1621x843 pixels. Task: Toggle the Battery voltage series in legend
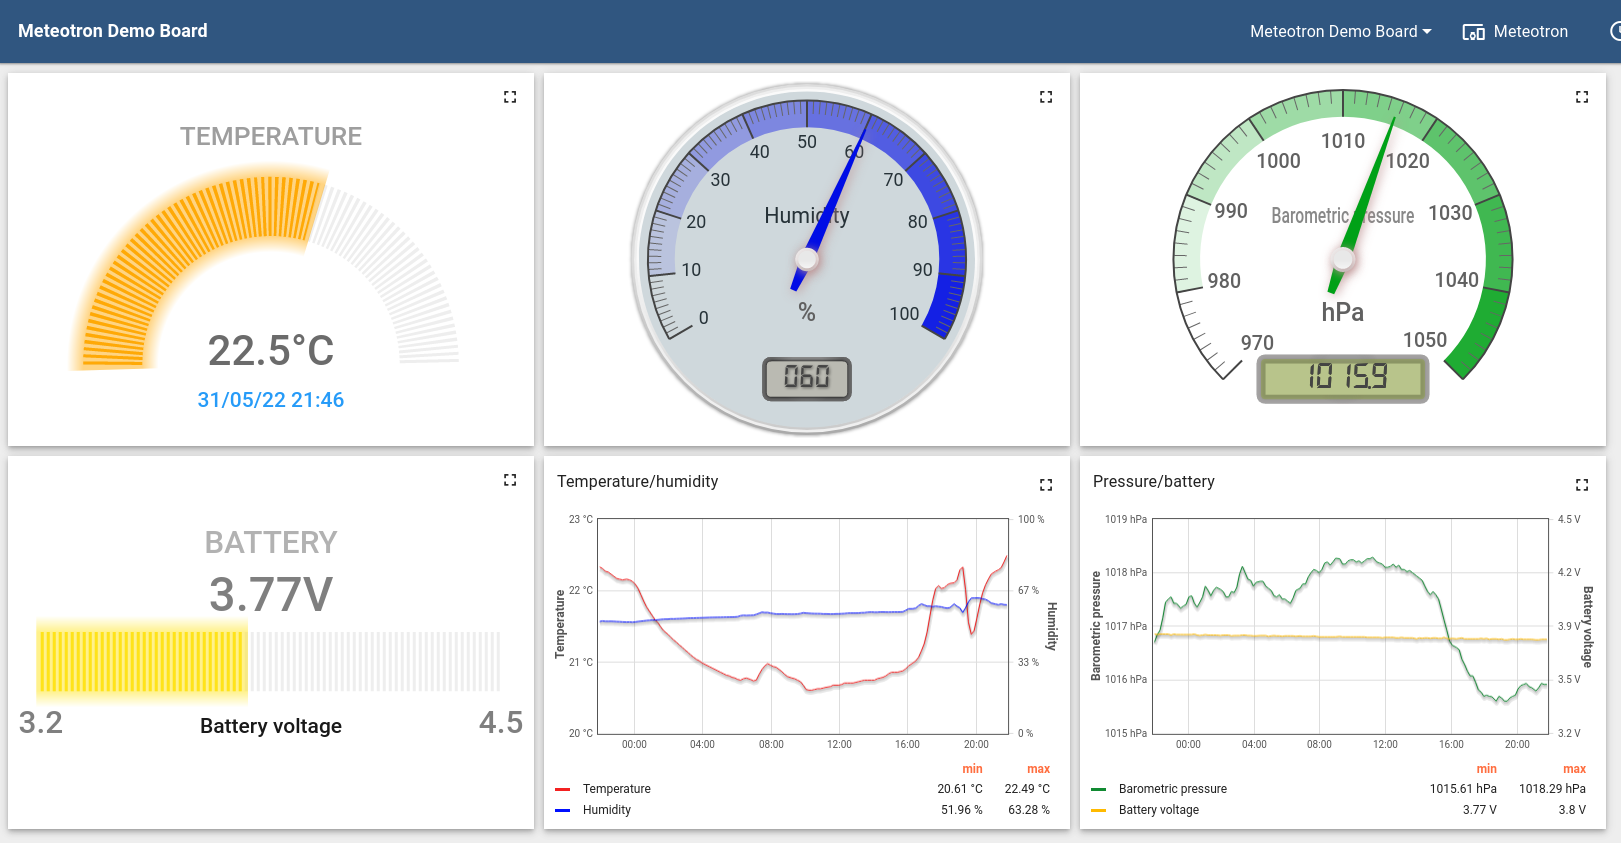[1158, 810]
